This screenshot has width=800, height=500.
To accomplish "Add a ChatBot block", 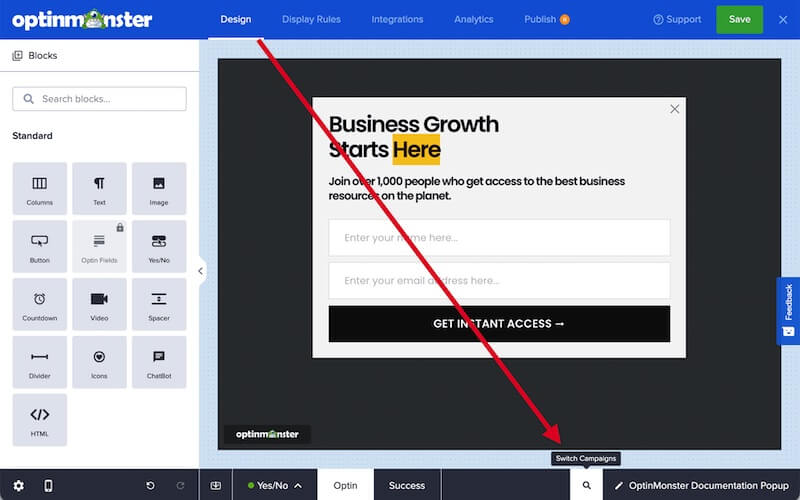I will [159, 362].
